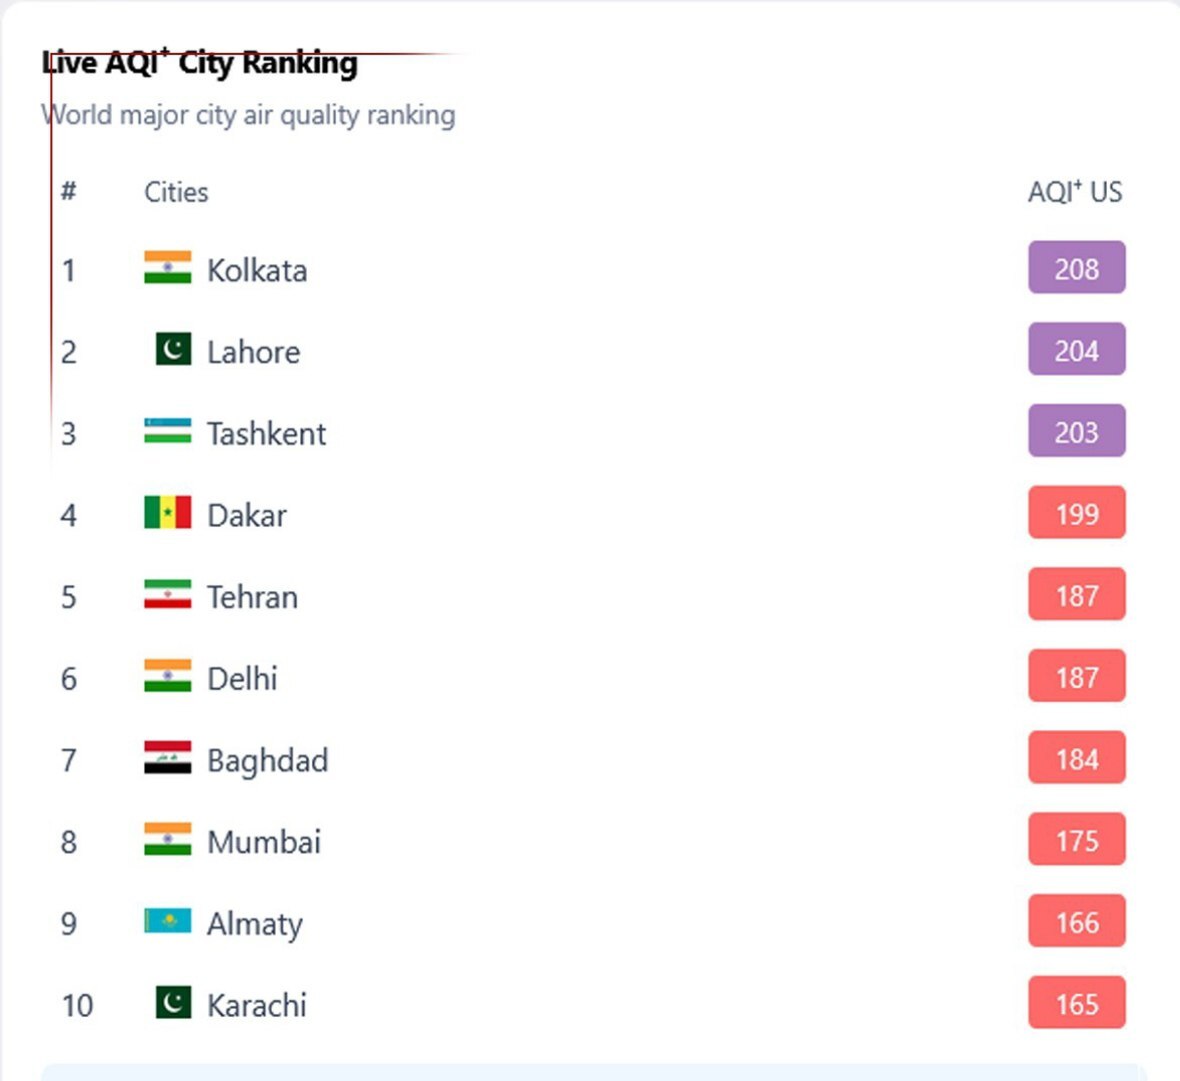Click the Pakistan flag next to Lahore
1180x1081 pixels.
coord(173,350)
